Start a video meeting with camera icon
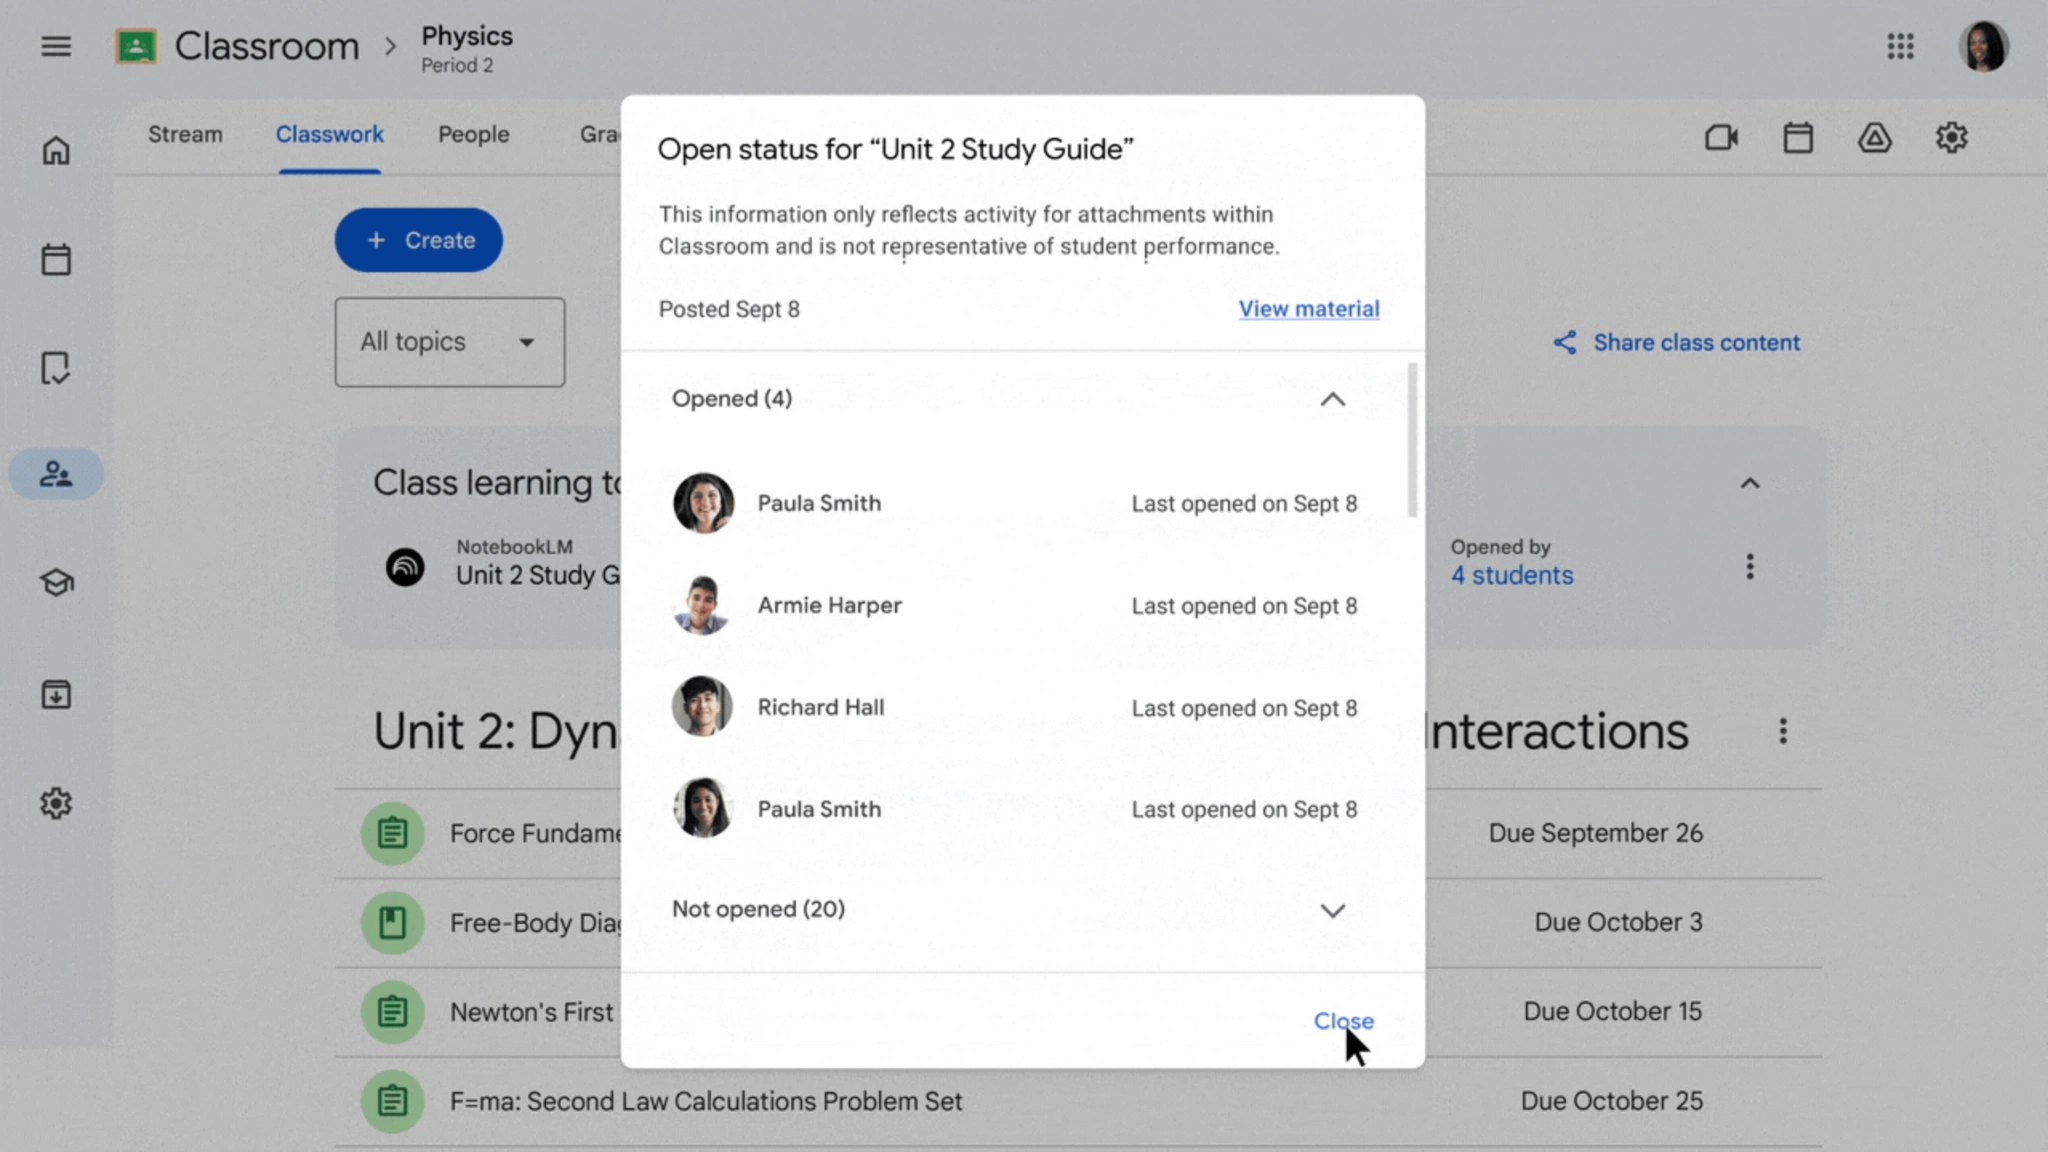This screenshot has width=2048, height=1152. point(1721,137)
